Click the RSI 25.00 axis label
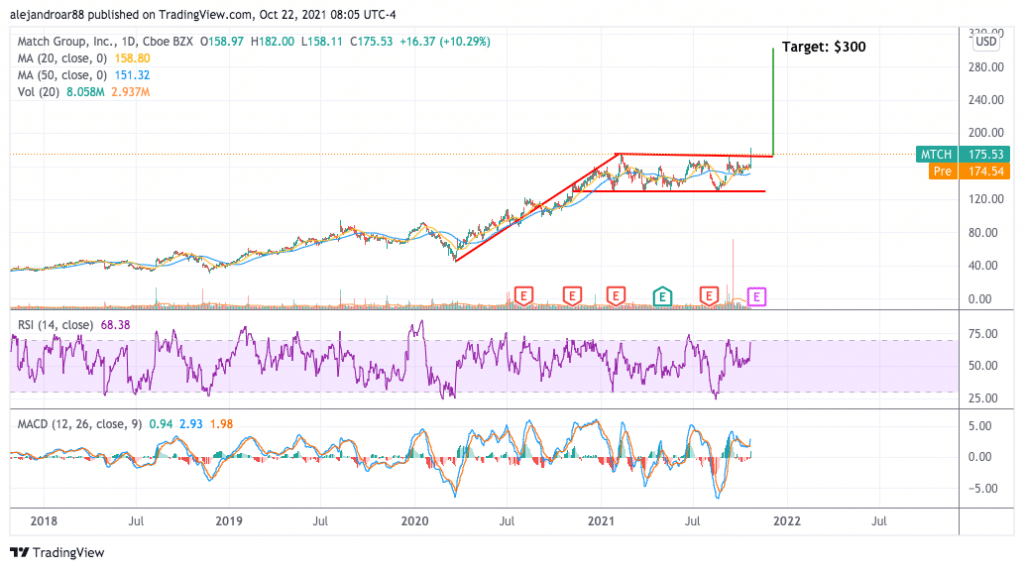Screen dimensions: 1024x570 pos(983,398)
